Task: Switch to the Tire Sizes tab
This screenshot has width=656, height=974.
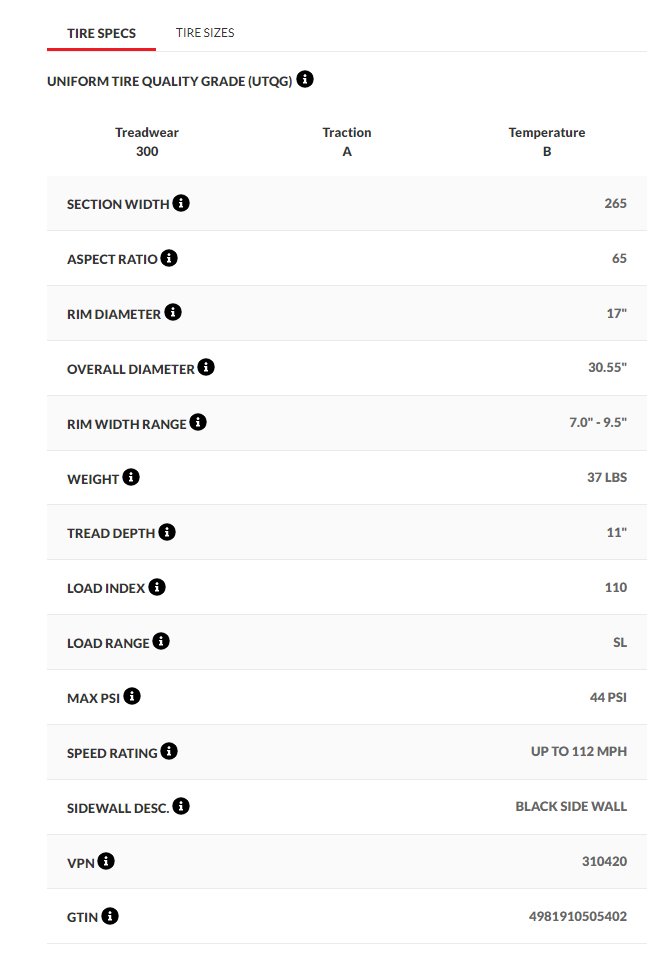Action: pyautogui.click(x=205, y=33)
